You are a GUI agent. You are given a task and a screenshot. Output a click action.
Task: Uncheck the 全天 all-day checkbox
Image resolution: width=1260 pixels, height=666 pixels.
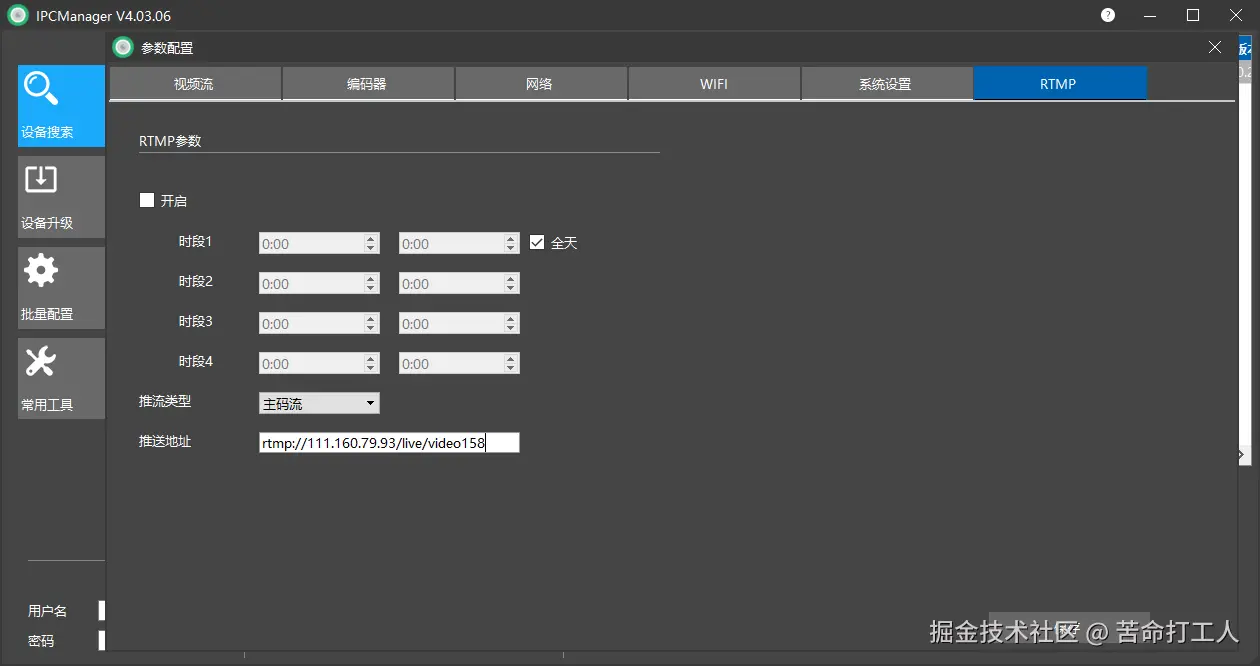tap(537, 242)
